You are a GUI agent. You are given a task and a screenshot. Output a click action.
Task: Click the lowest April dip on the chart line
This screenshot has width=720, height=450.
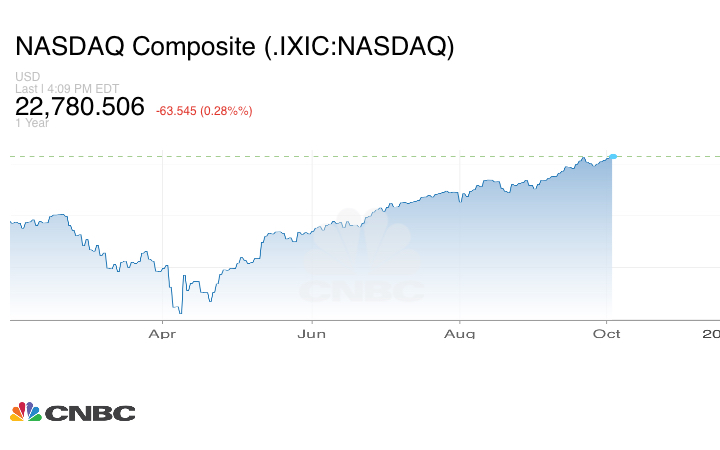[x=181, y=312]
